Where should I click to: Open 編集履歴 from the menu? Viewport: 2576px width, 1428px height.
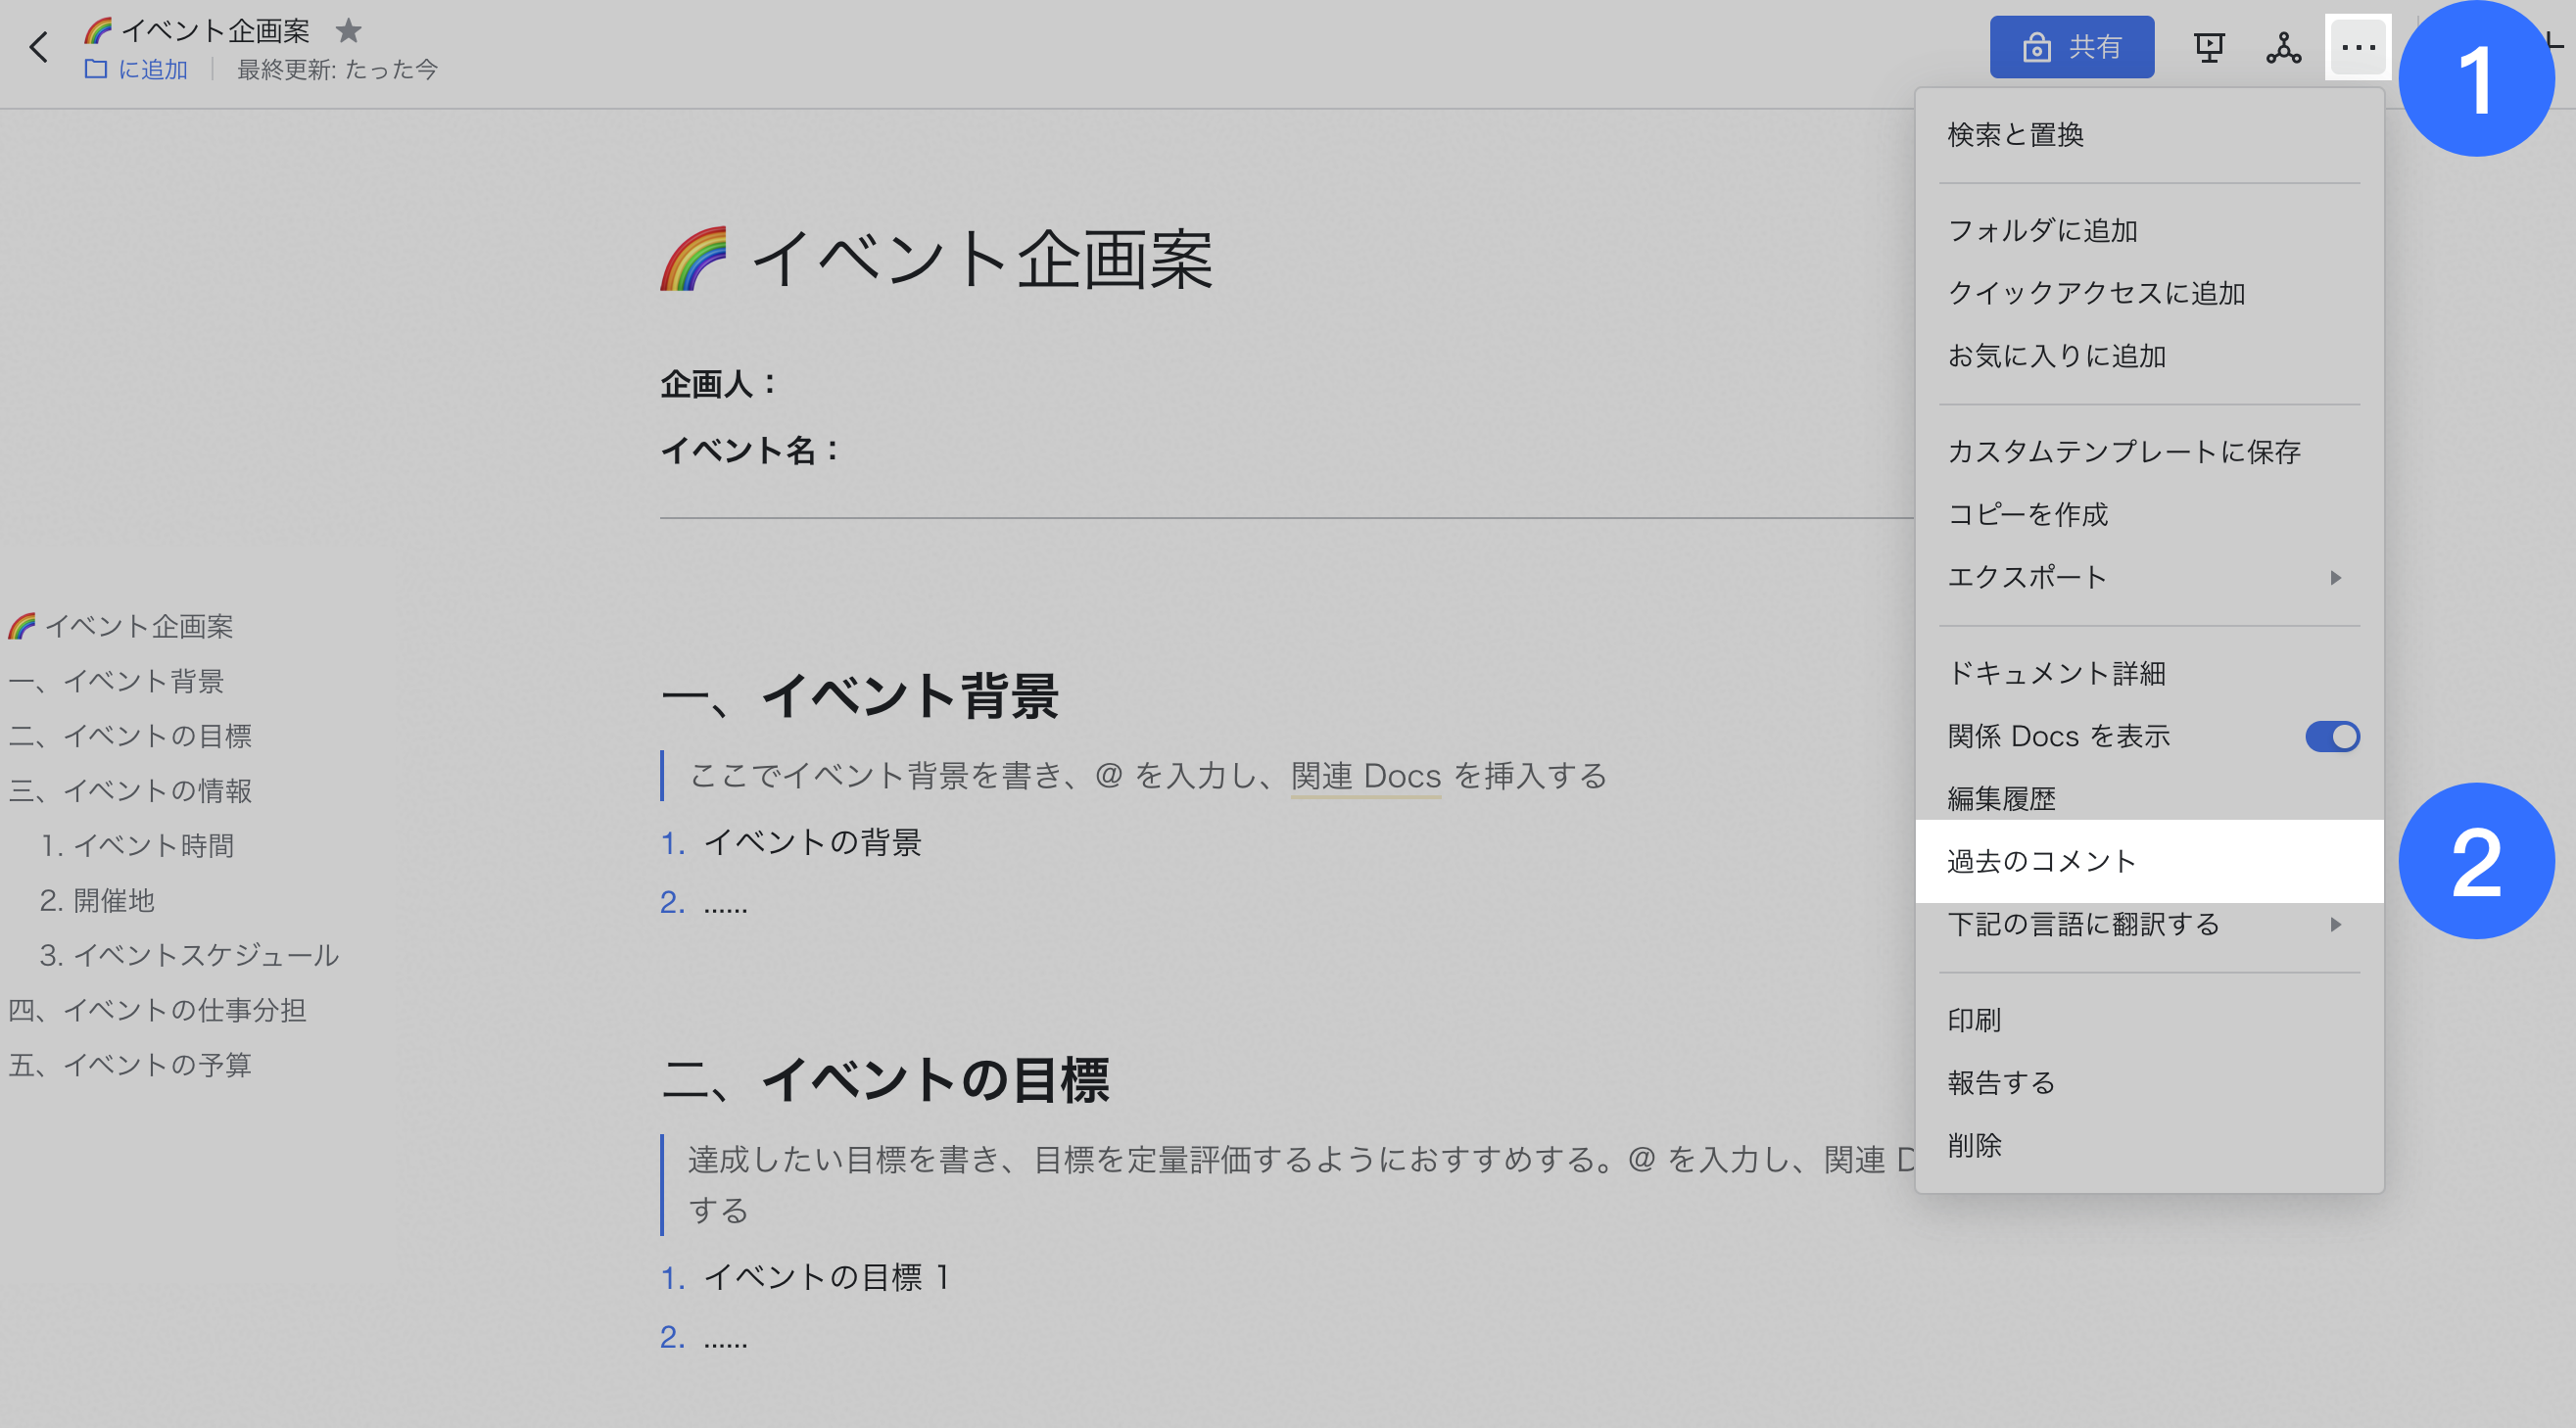2001,798
